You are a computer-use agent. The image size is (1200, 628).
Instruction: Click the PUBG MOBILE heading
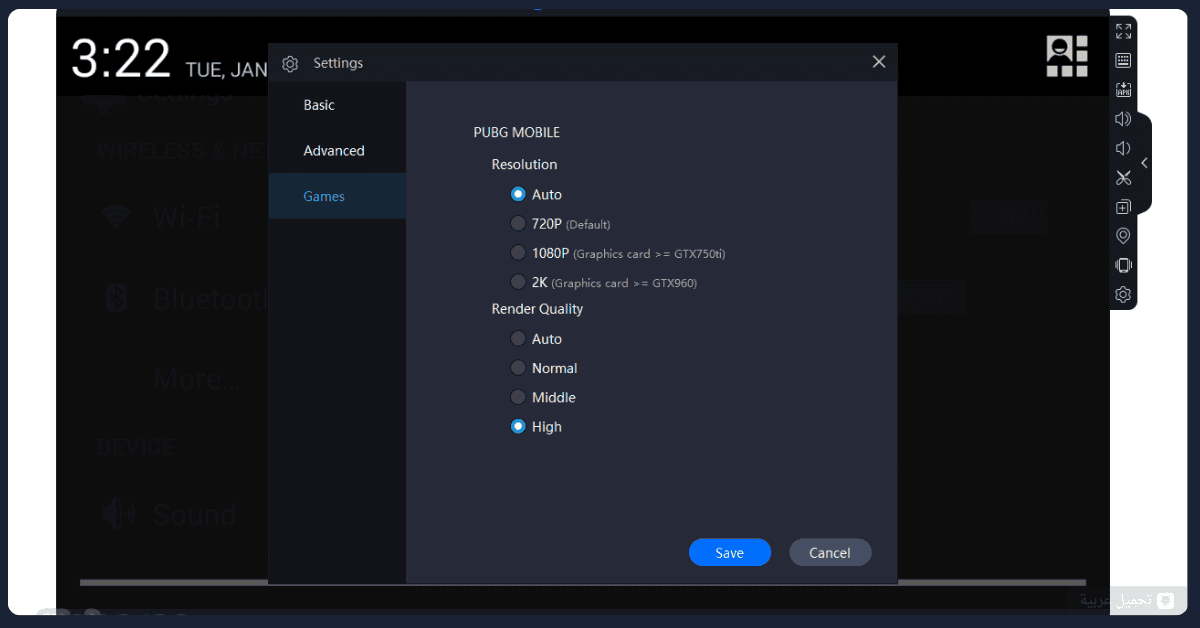[x=517, y=132]
